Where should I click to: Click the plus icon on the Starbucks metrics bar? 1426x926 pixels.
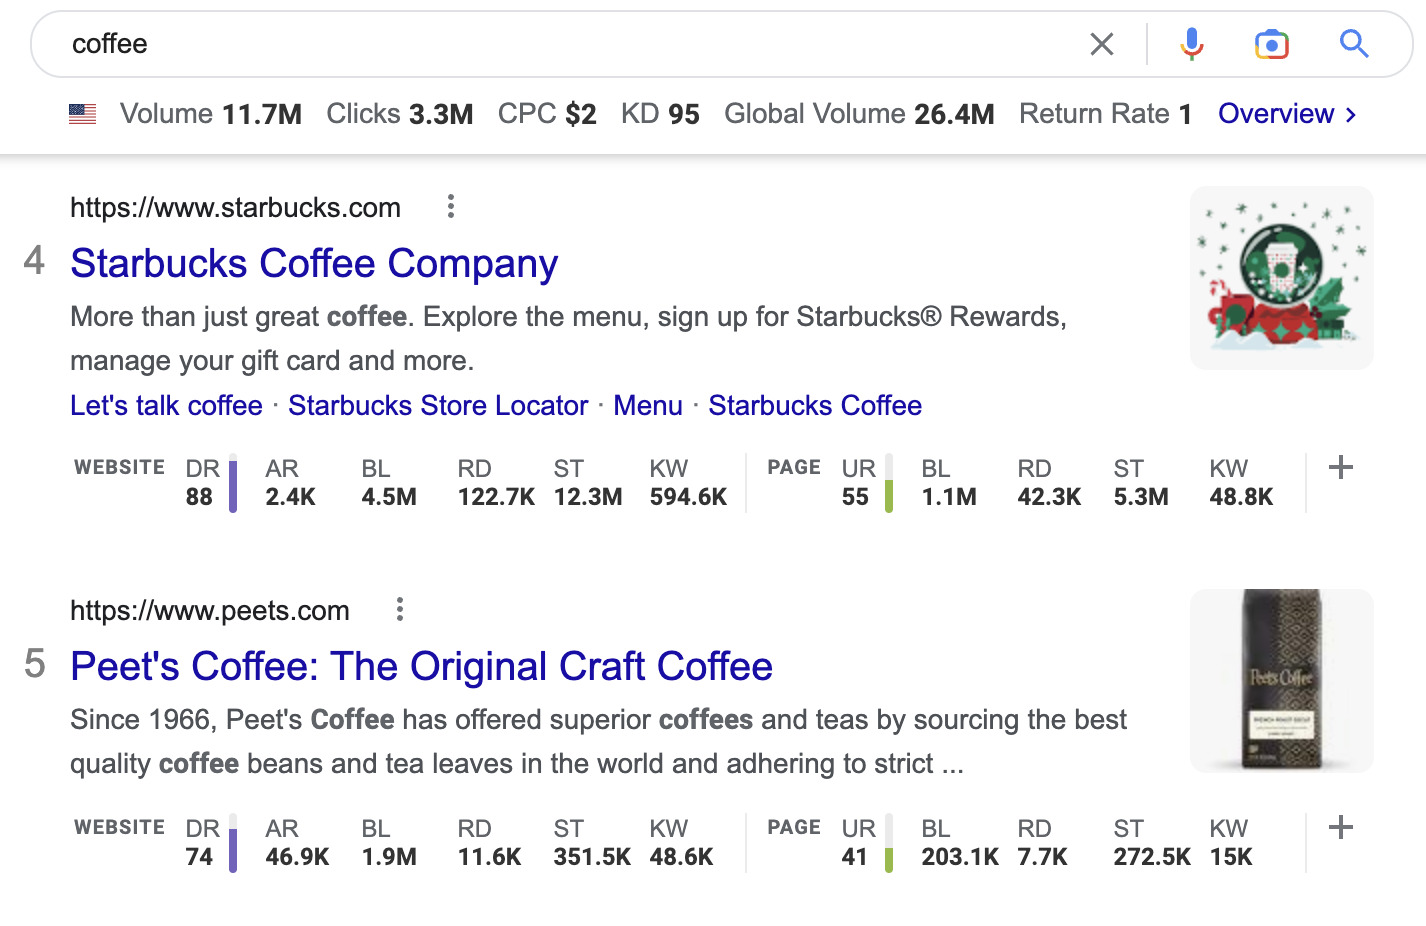pos(1341,467)
